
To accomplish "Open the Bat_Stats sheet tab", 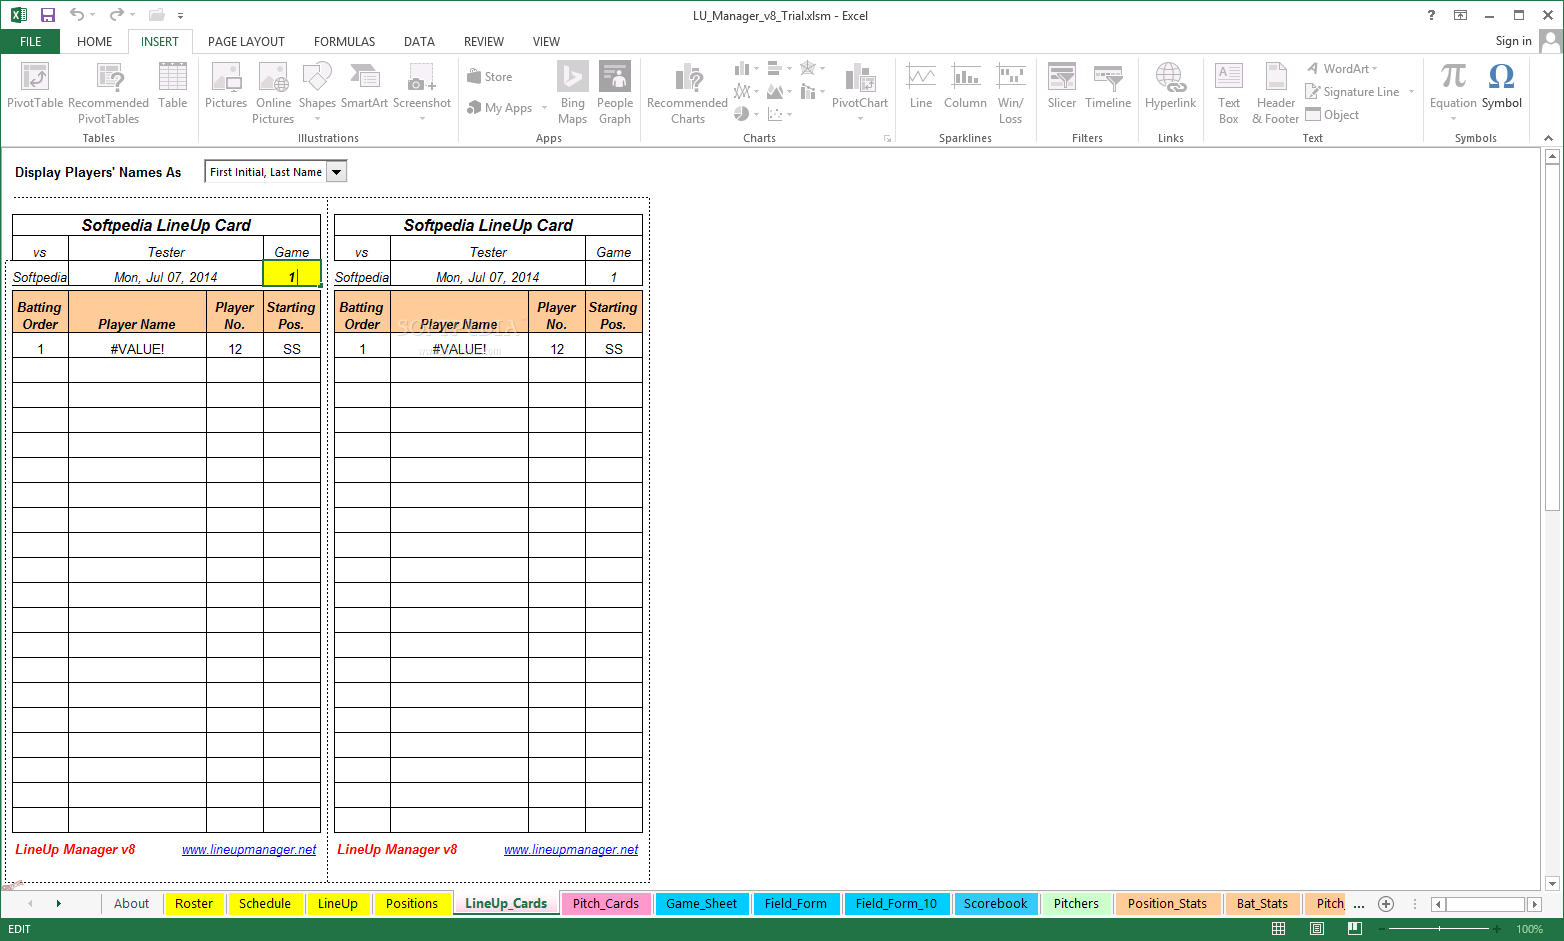I will click(x=1262, y=904).
